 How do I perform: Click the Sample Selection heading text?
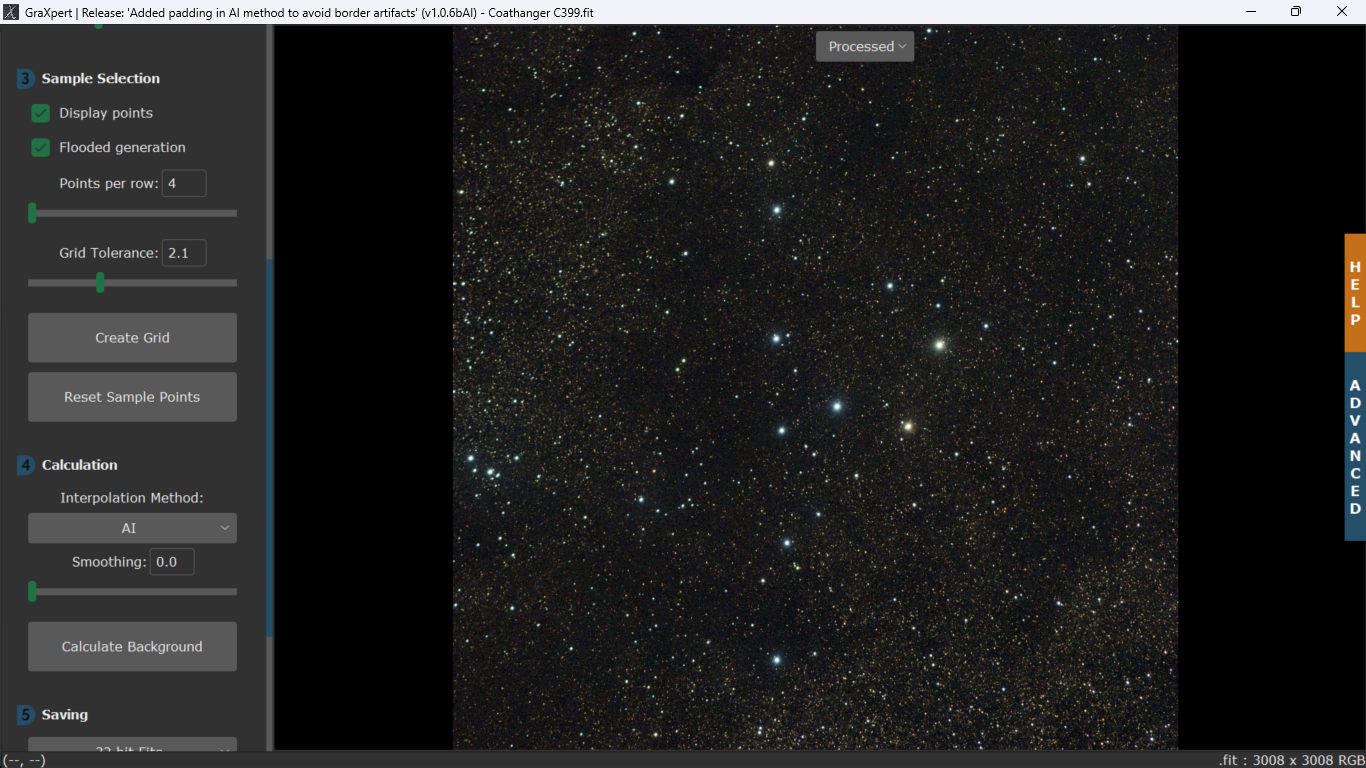101,78
